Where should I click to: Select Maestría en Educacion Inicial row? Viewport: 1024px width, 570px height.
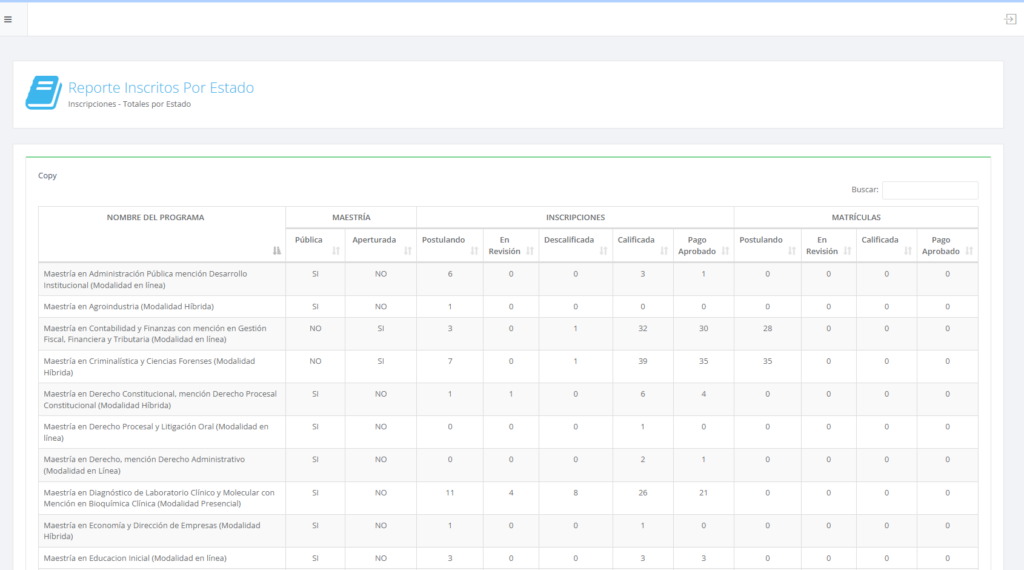[x=135, y=558]
